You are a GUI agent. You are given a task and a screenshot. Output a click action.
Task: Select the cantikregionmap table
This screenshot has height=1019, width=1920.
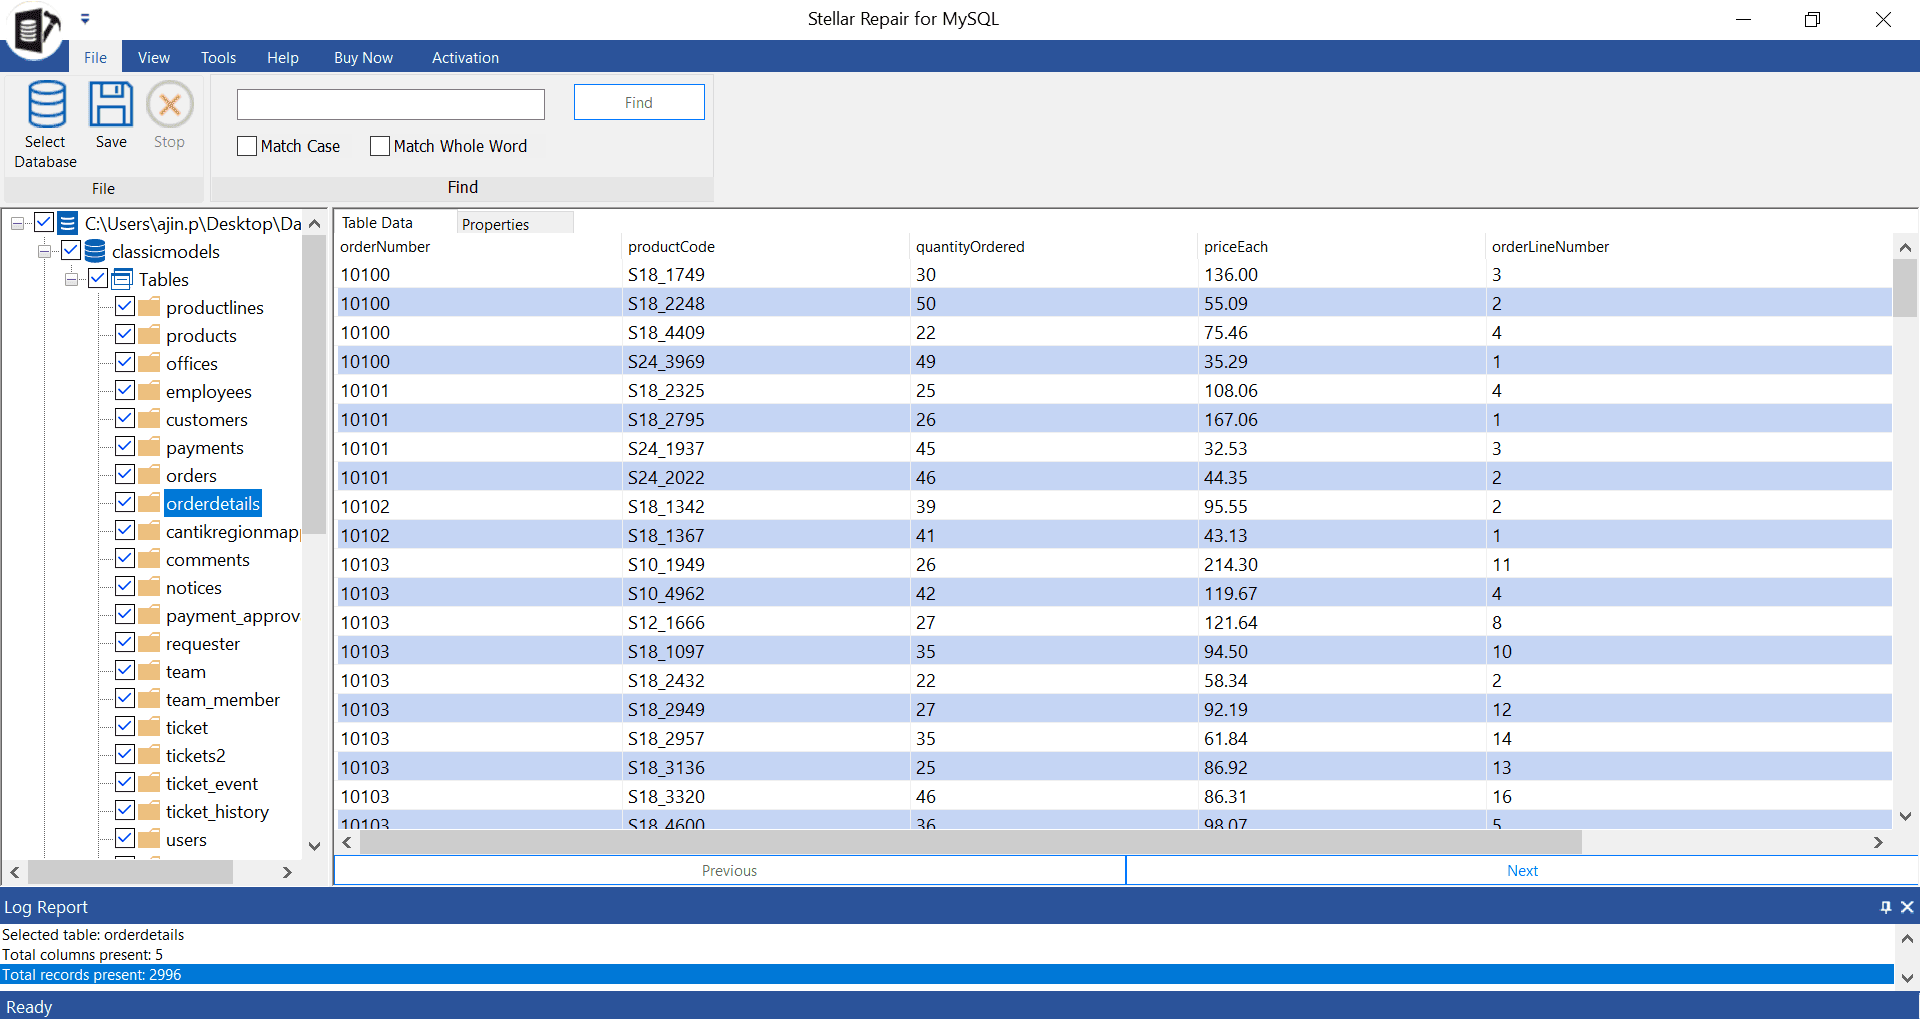(233, 531)
